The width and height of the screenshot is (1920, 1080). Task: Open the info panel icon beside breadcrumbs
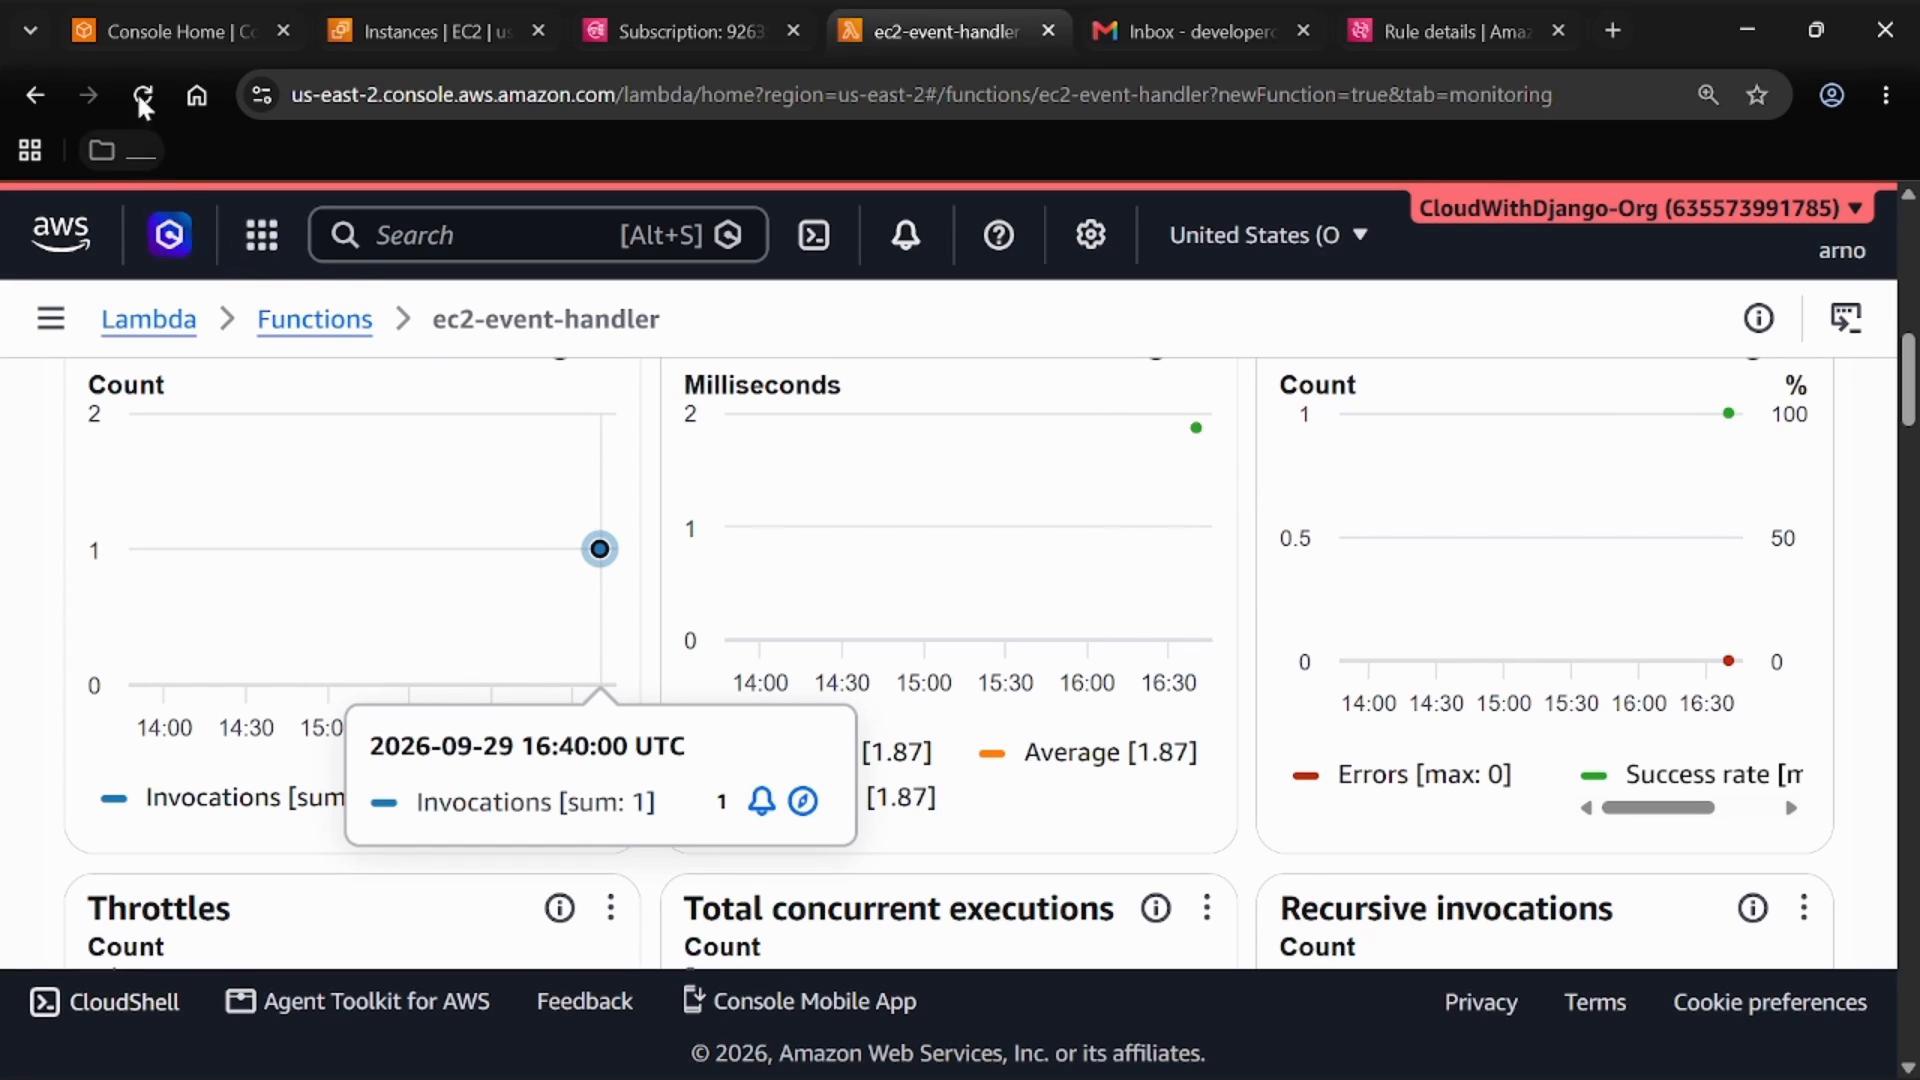click(1759, 318)
